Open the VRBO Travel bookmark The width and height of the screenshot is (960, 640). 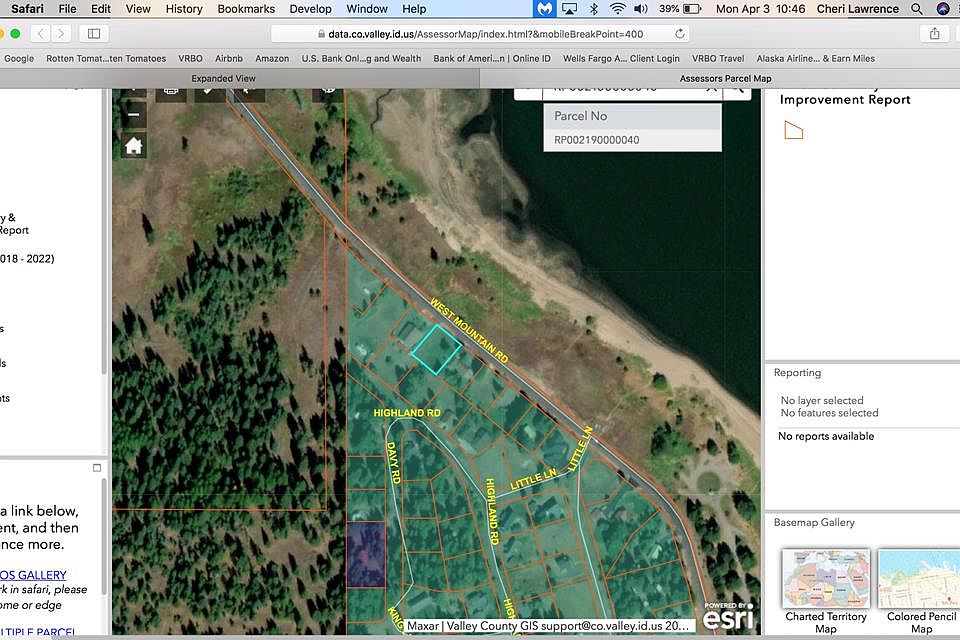[717, 58]
